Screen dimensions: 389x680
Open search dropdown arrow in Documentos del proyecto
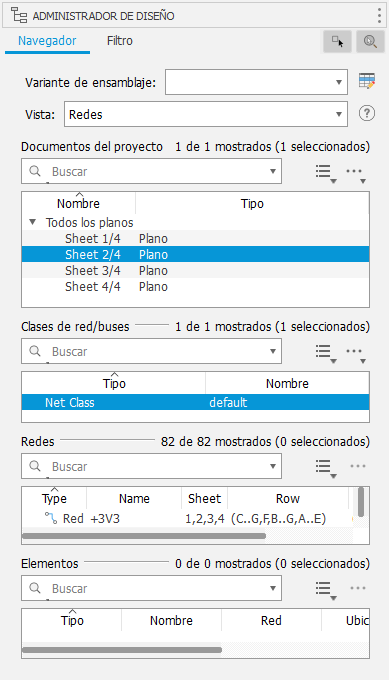(273, 171)
